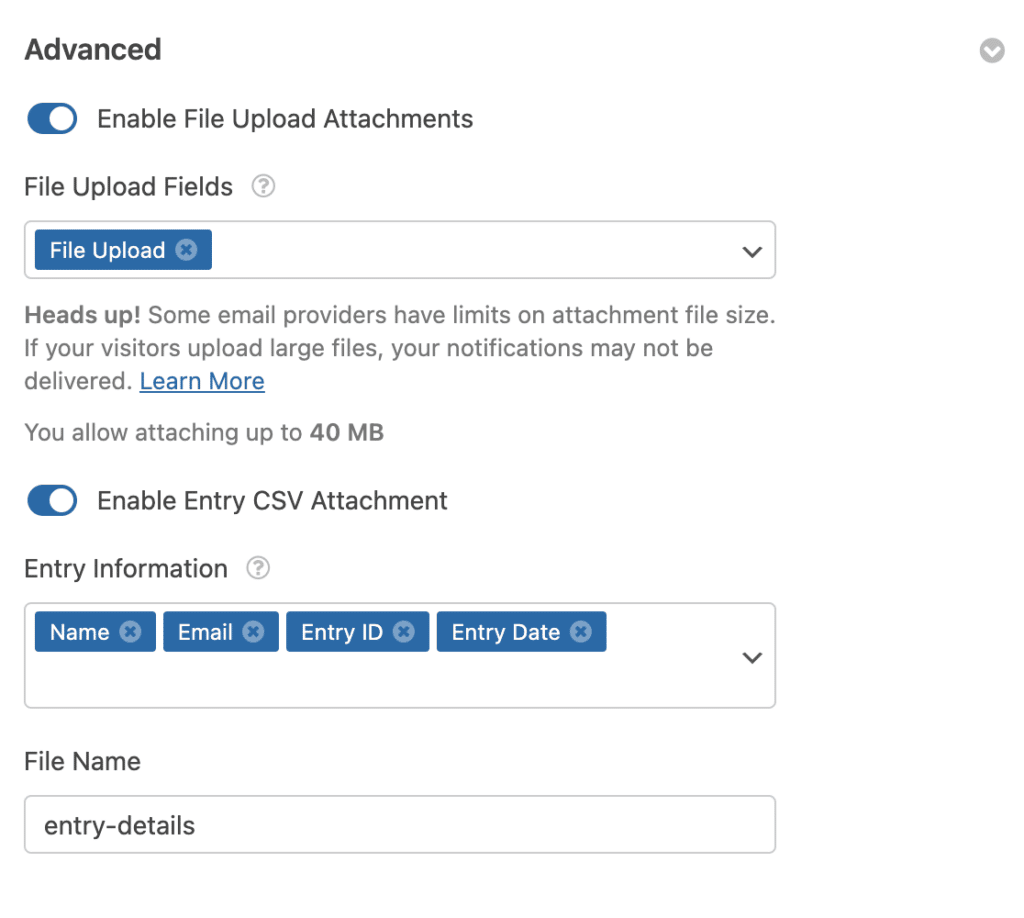Select the Email tag text
The height and width of the screenshot is (918, 1024).
(205, 632)
